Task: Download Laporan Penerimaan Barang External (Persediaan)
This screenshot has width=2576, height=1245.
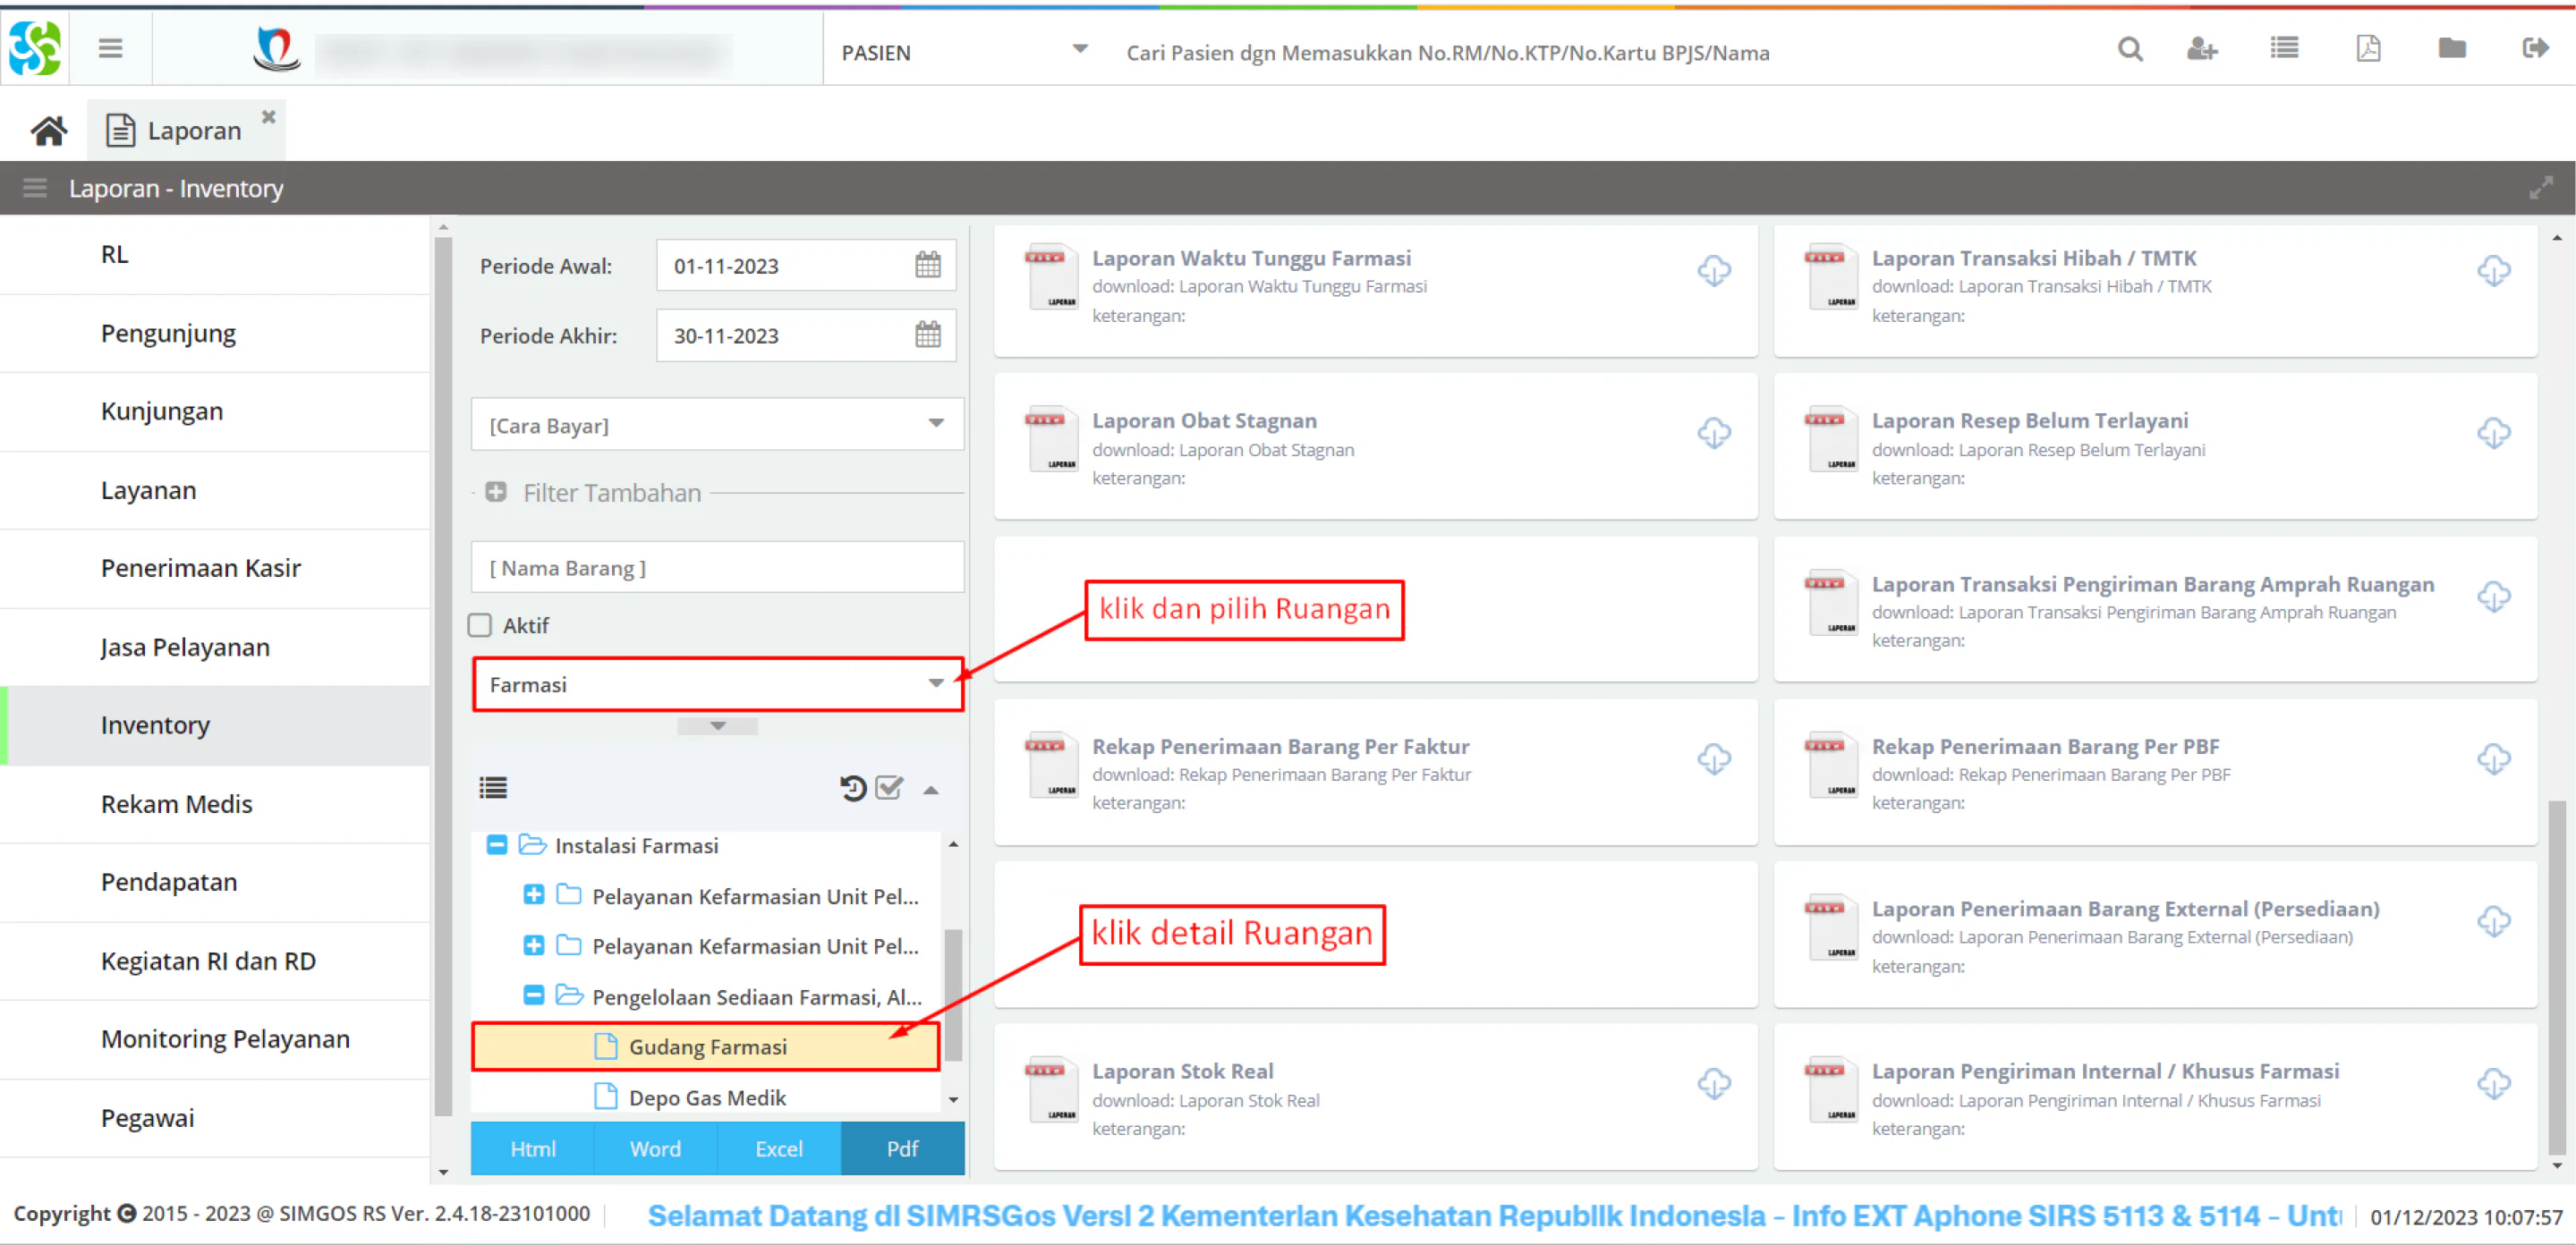Action: (x=2494, y=921)
